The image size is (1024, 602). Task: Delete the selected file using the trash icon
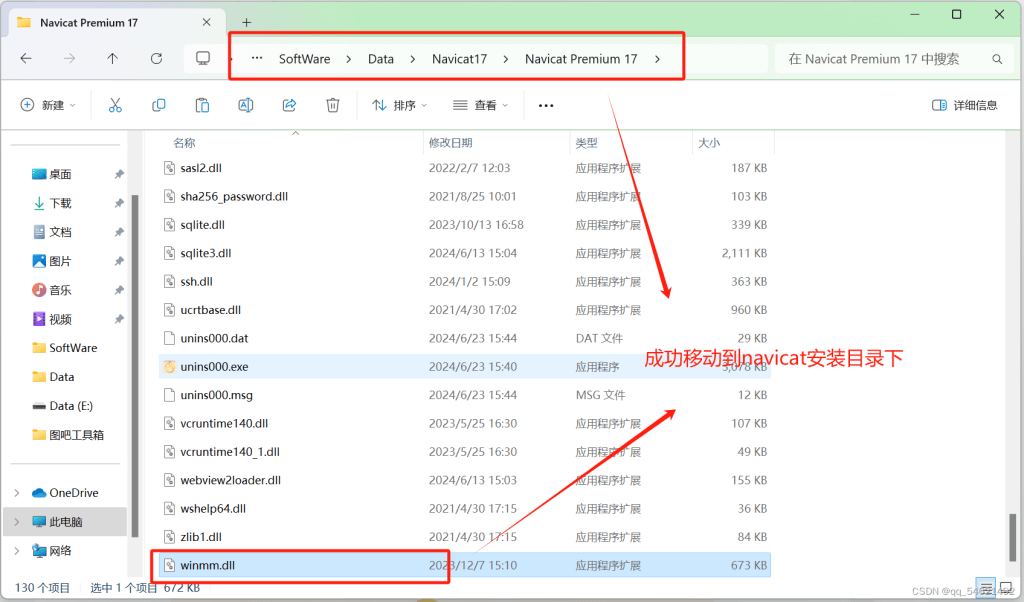(x=333, y=104)
